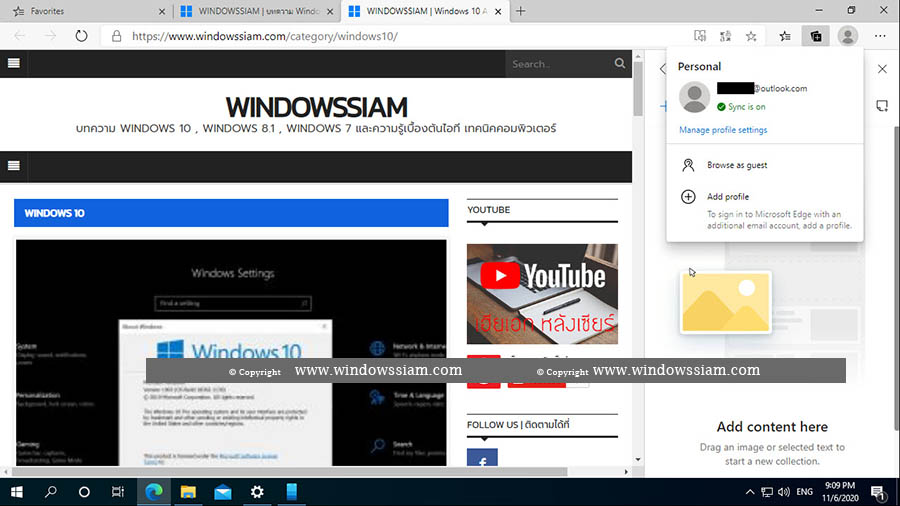Click Browse as guest person icon
This screenshot has height=506, width=900.
point(688,165)
